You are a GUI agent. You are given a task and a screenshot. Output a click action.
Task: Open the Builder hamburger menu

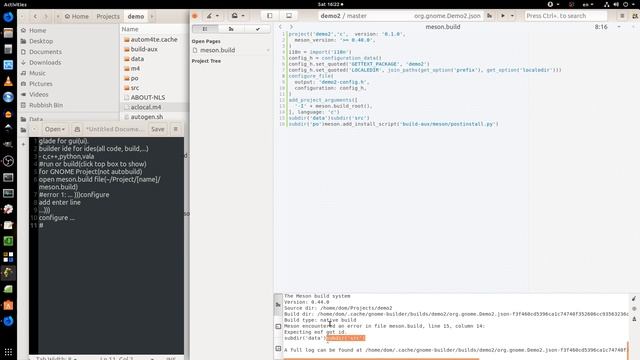tap(622, 16)
